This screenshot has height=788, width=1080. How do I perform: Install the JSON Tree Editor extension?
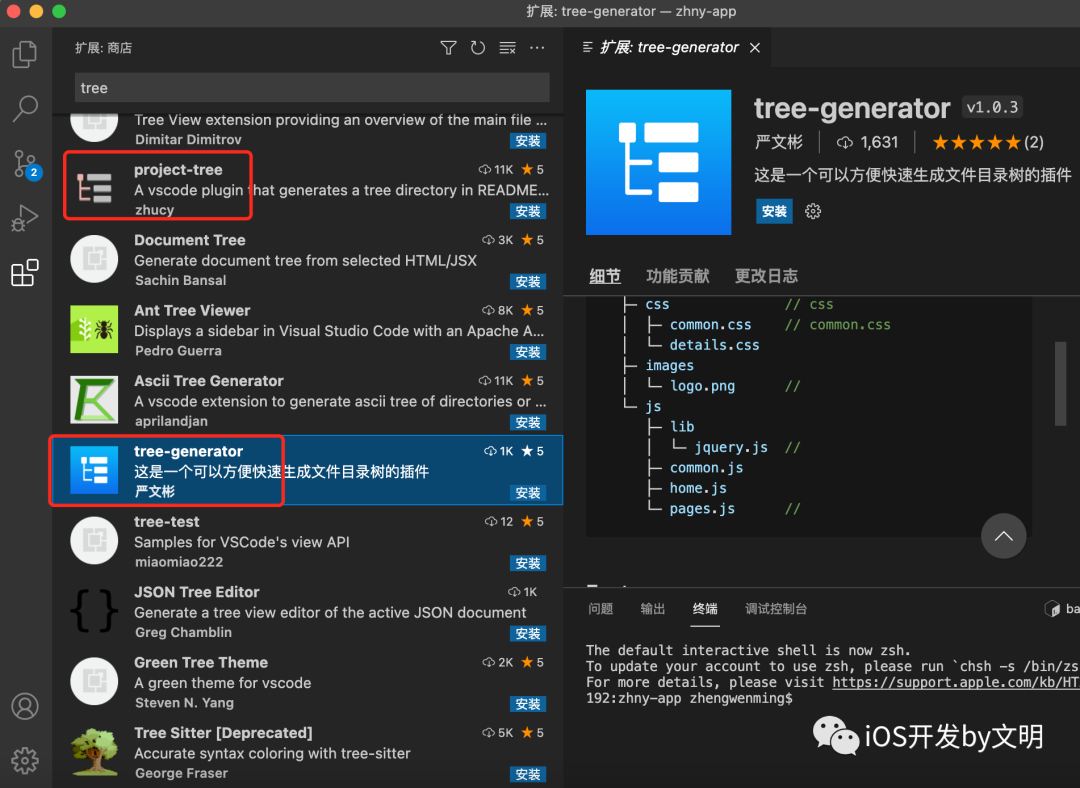pos(528,634)
